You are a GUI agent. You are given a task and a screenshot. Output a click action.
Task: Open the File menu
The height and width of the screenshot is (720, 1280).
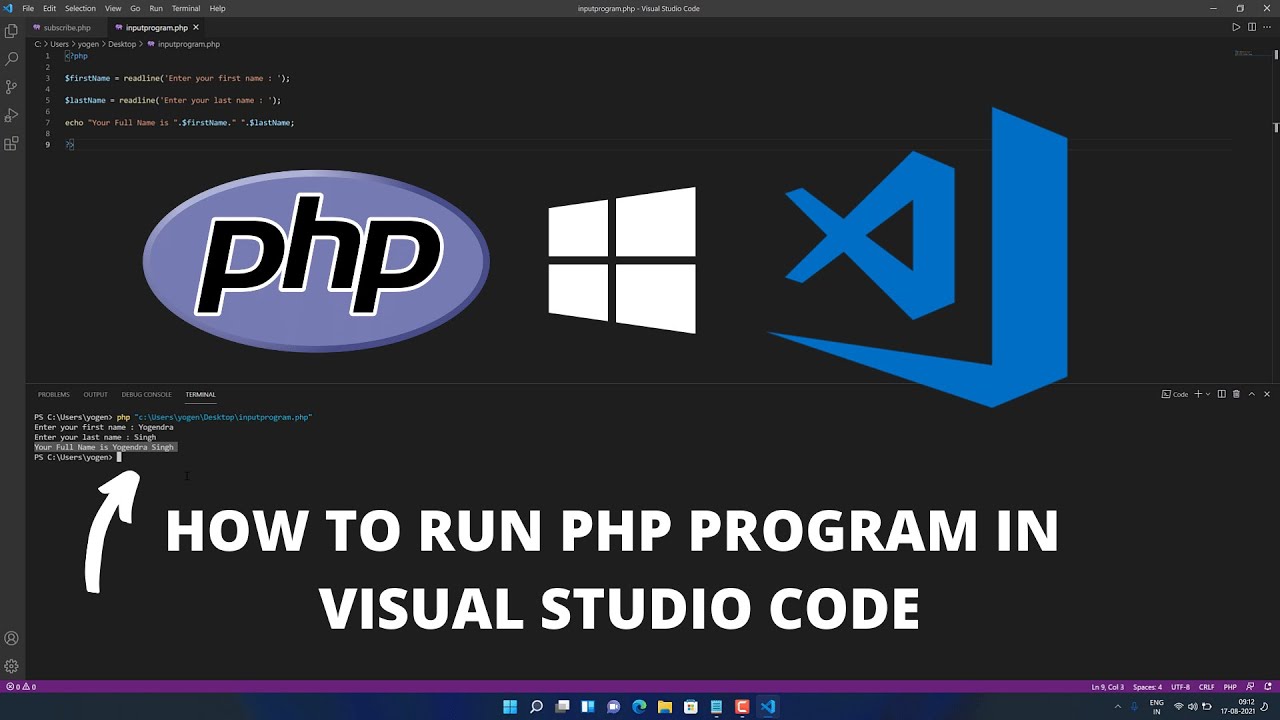click(28, 8)
